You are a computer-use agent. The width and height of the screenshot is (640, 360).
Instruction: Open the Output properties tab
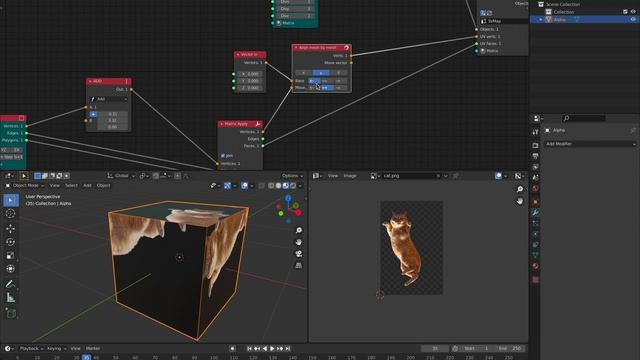tap(536, 156)
